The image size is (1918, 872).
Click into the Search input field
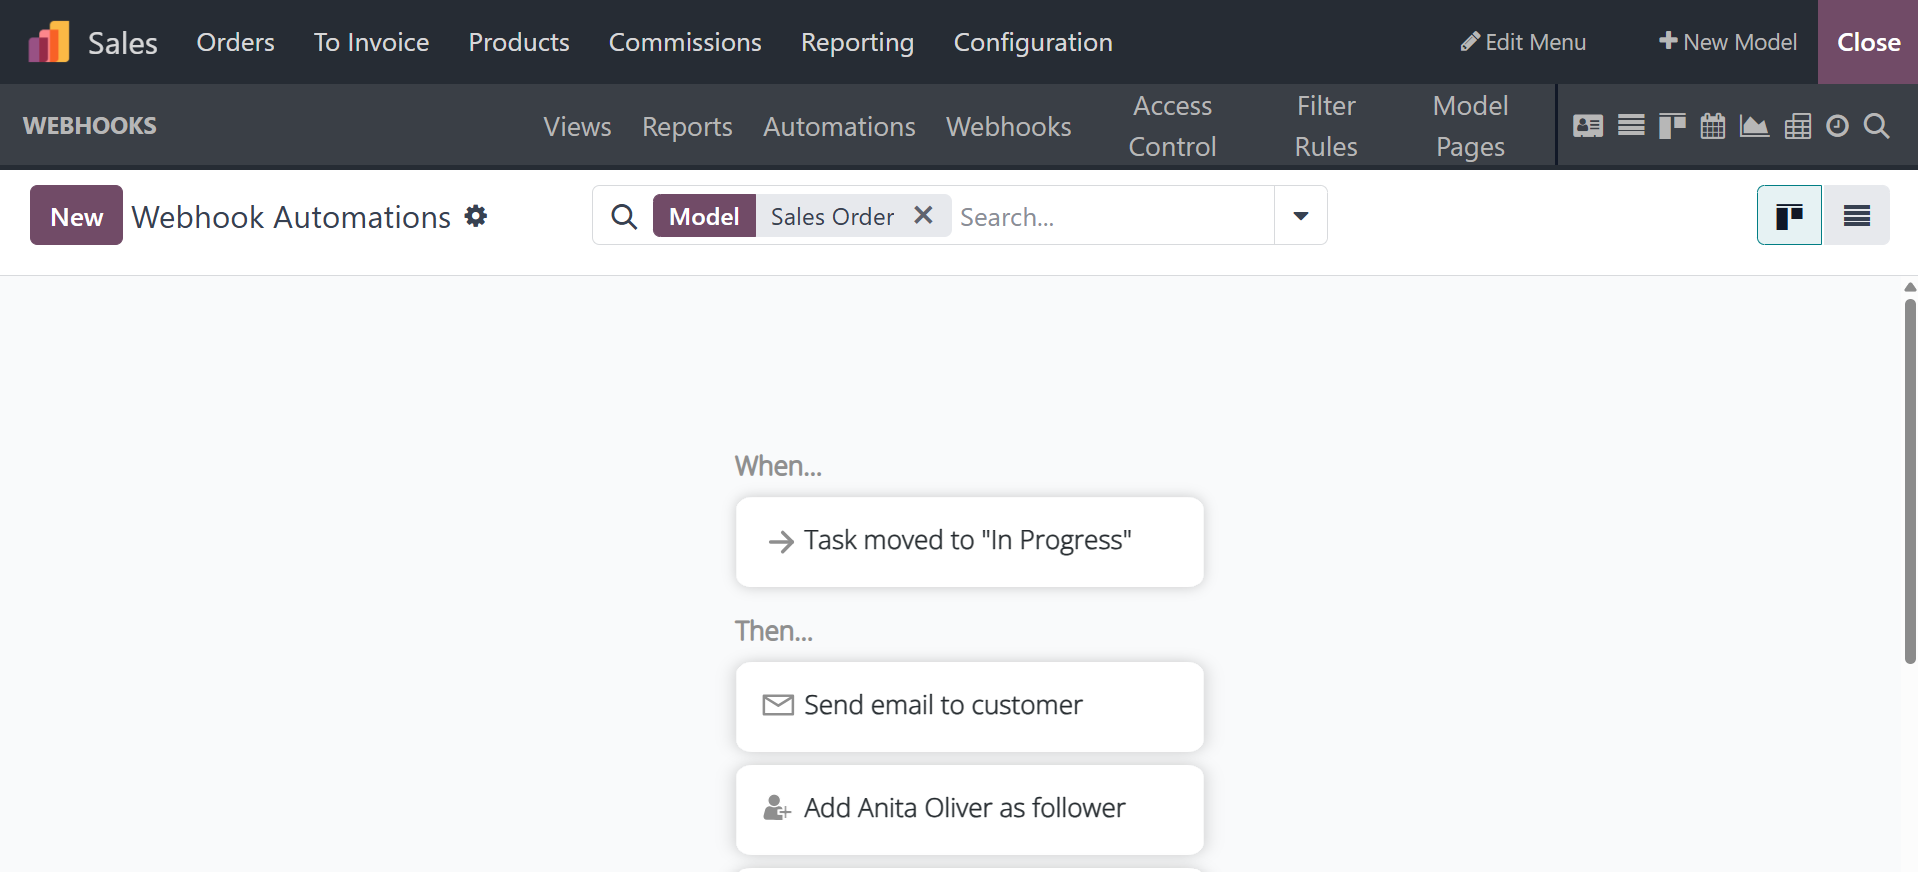click(1110, 217)
